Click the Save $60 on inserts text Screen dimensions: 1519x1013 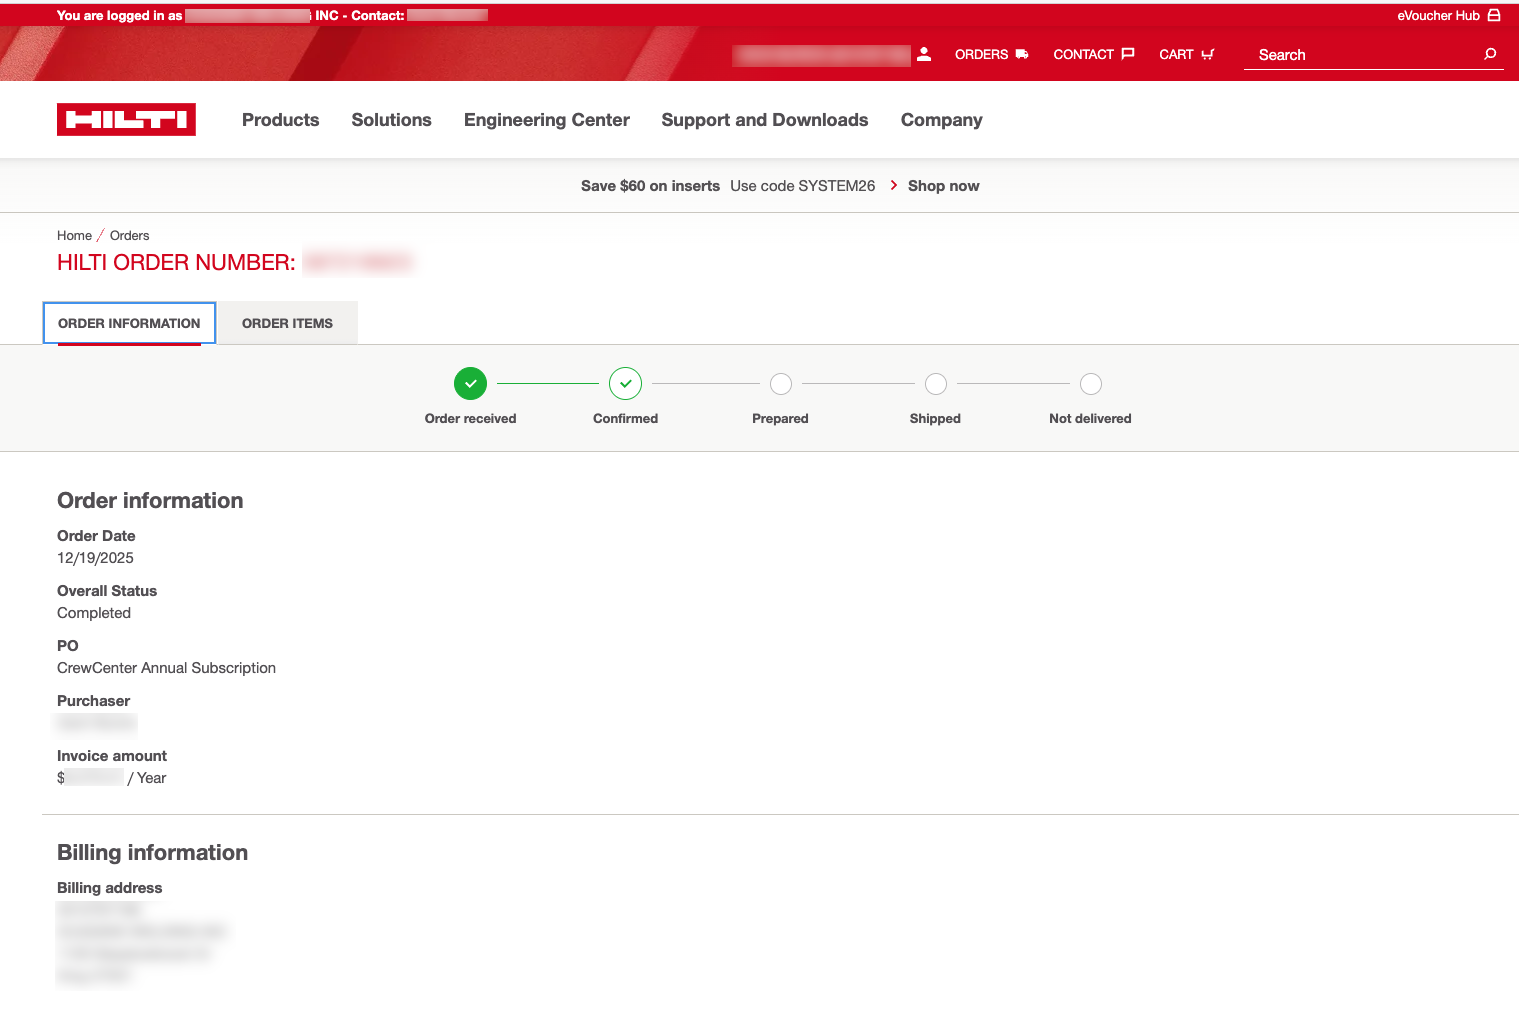click(x=650, y=186)
